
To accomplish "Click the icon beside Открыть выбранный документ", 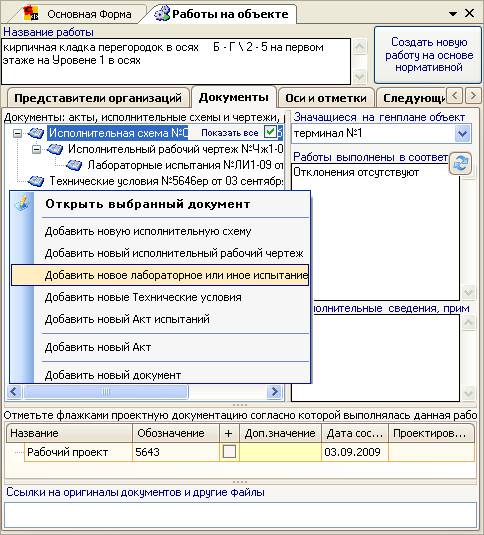I will pyautogui.click(x=23, y=204).
